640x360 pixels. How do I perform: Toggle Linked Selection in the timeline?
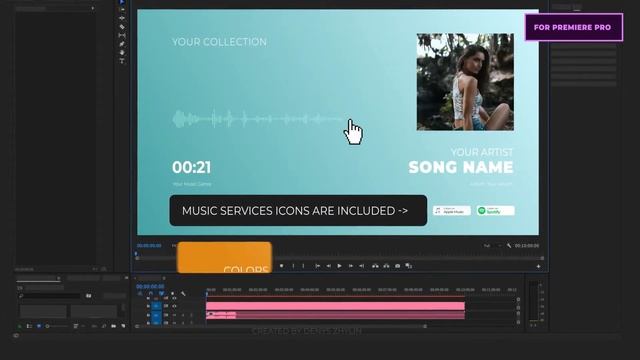(x=162, y=293)
